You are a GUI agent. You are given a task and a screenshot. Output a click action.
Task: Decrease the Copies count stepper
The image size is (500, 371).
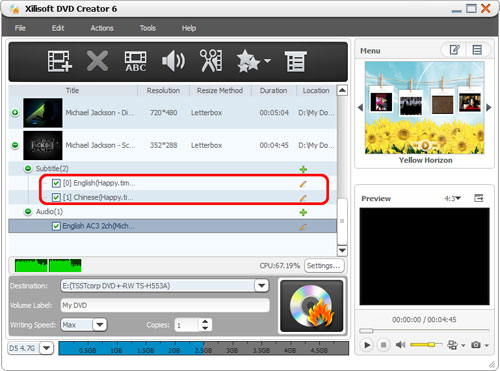pos(205,328)
